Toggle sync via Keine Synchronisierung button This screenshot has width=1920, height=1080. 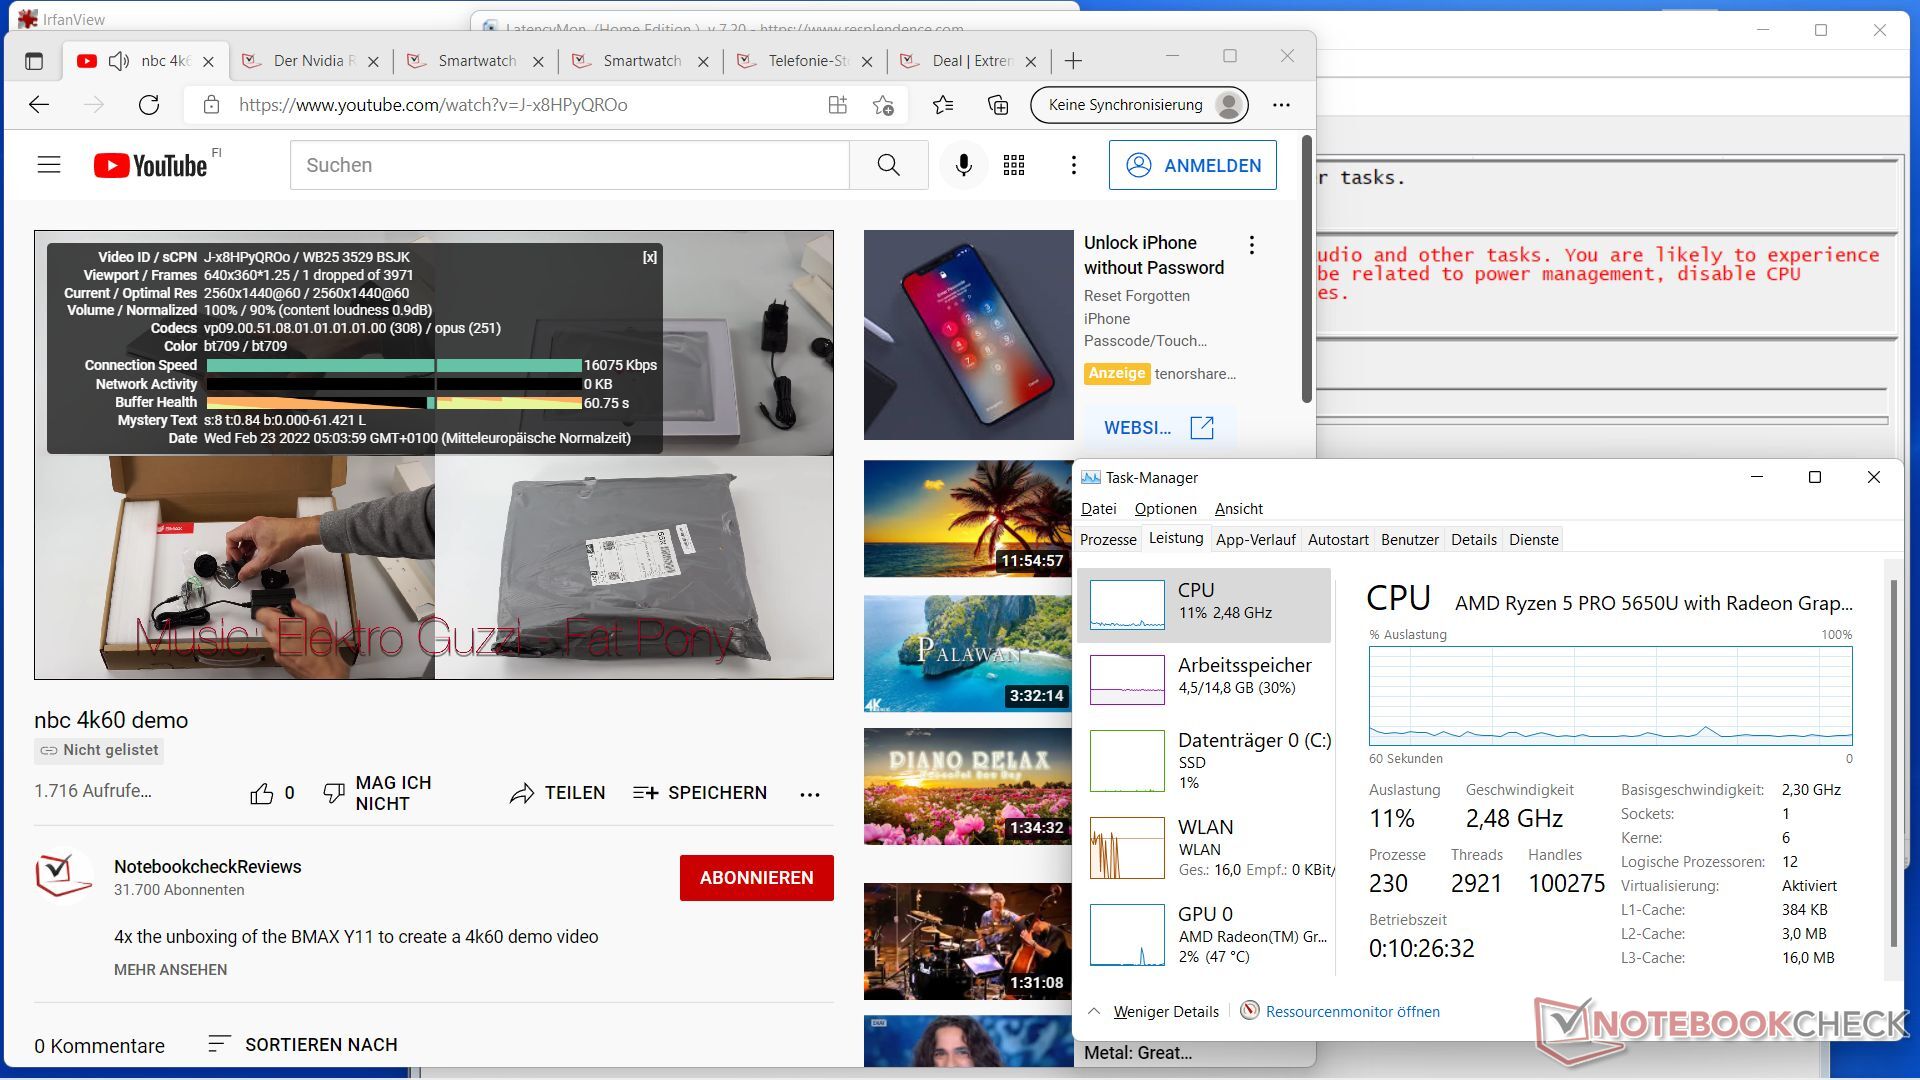tap(1139, 105)
